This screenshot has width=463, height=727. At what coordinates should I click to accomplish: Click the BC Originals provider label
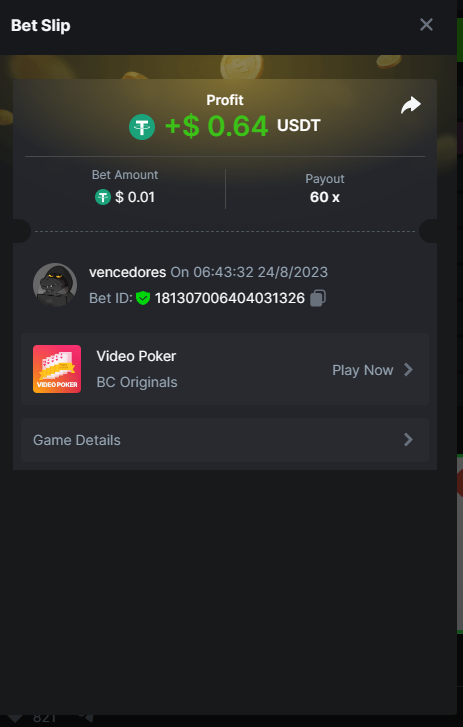(137, 382)
